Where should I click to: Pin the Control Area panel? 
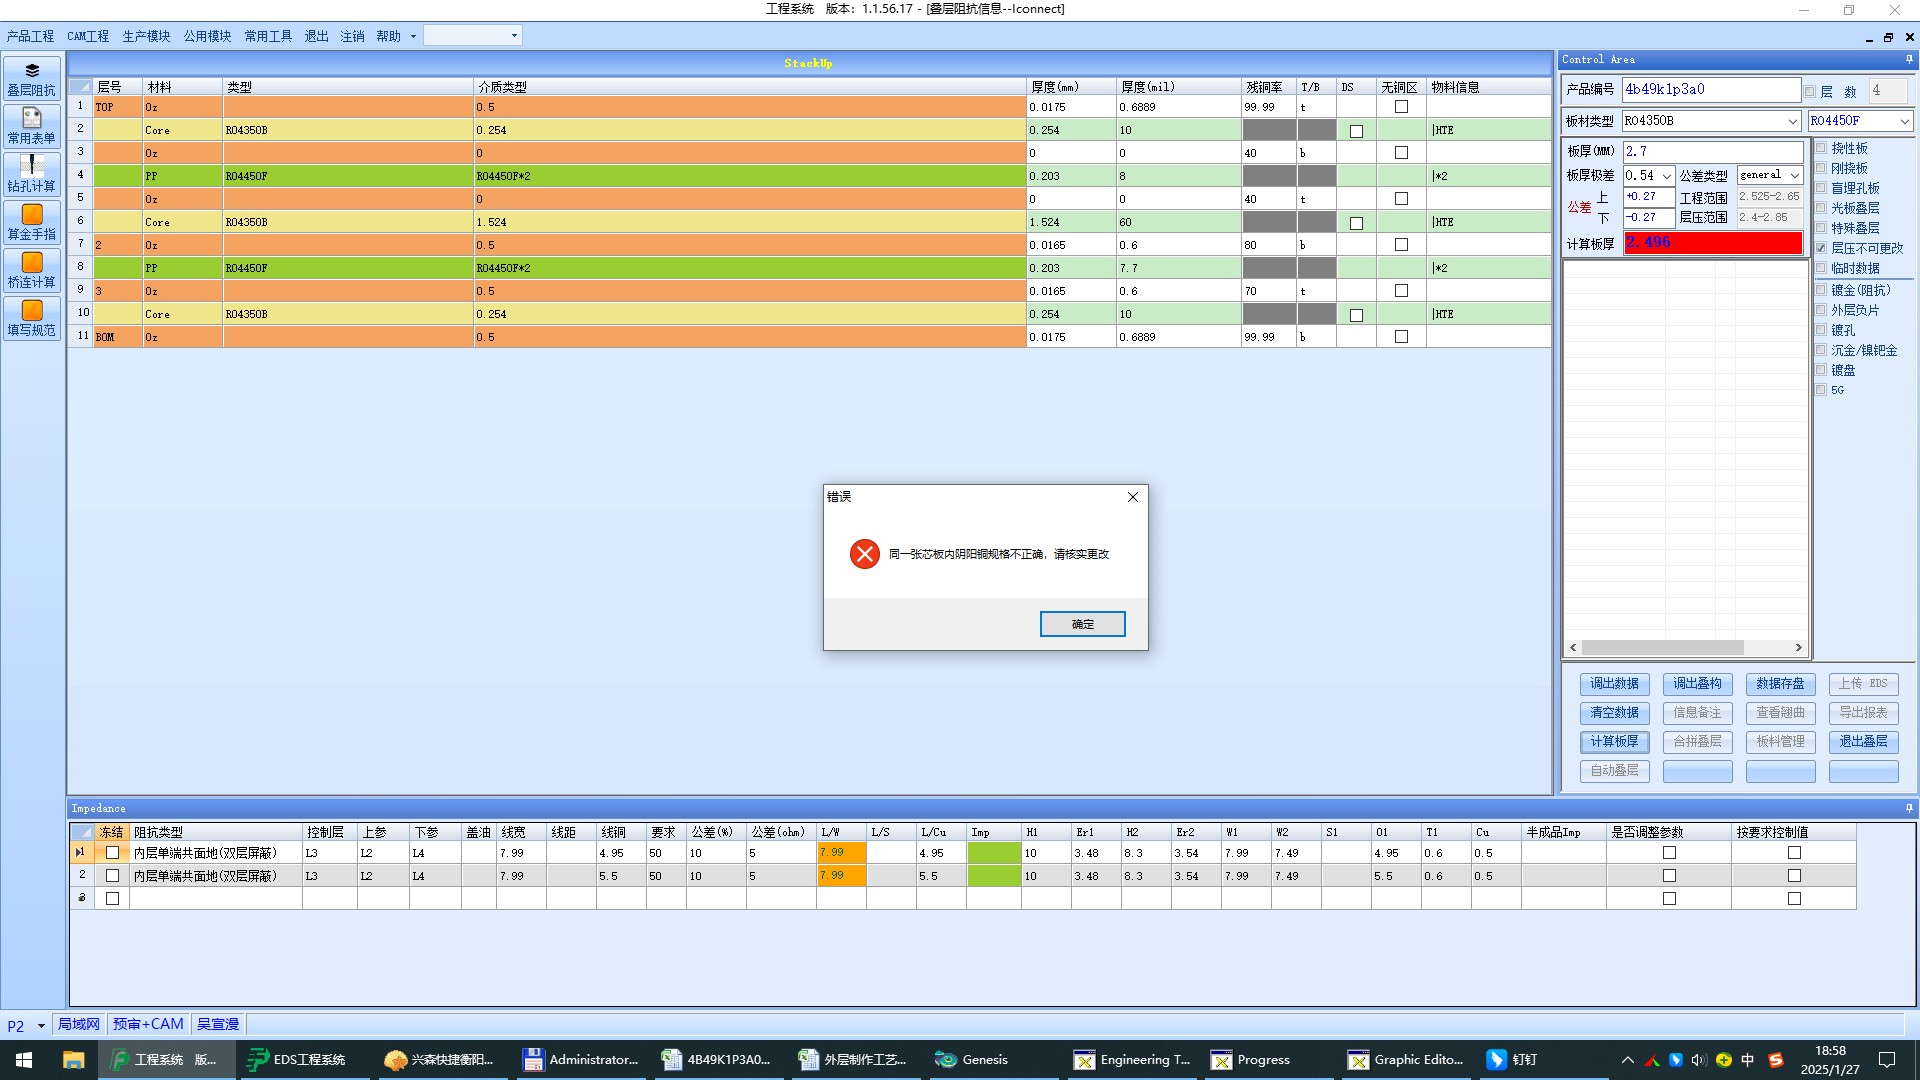pos(1908,60)
